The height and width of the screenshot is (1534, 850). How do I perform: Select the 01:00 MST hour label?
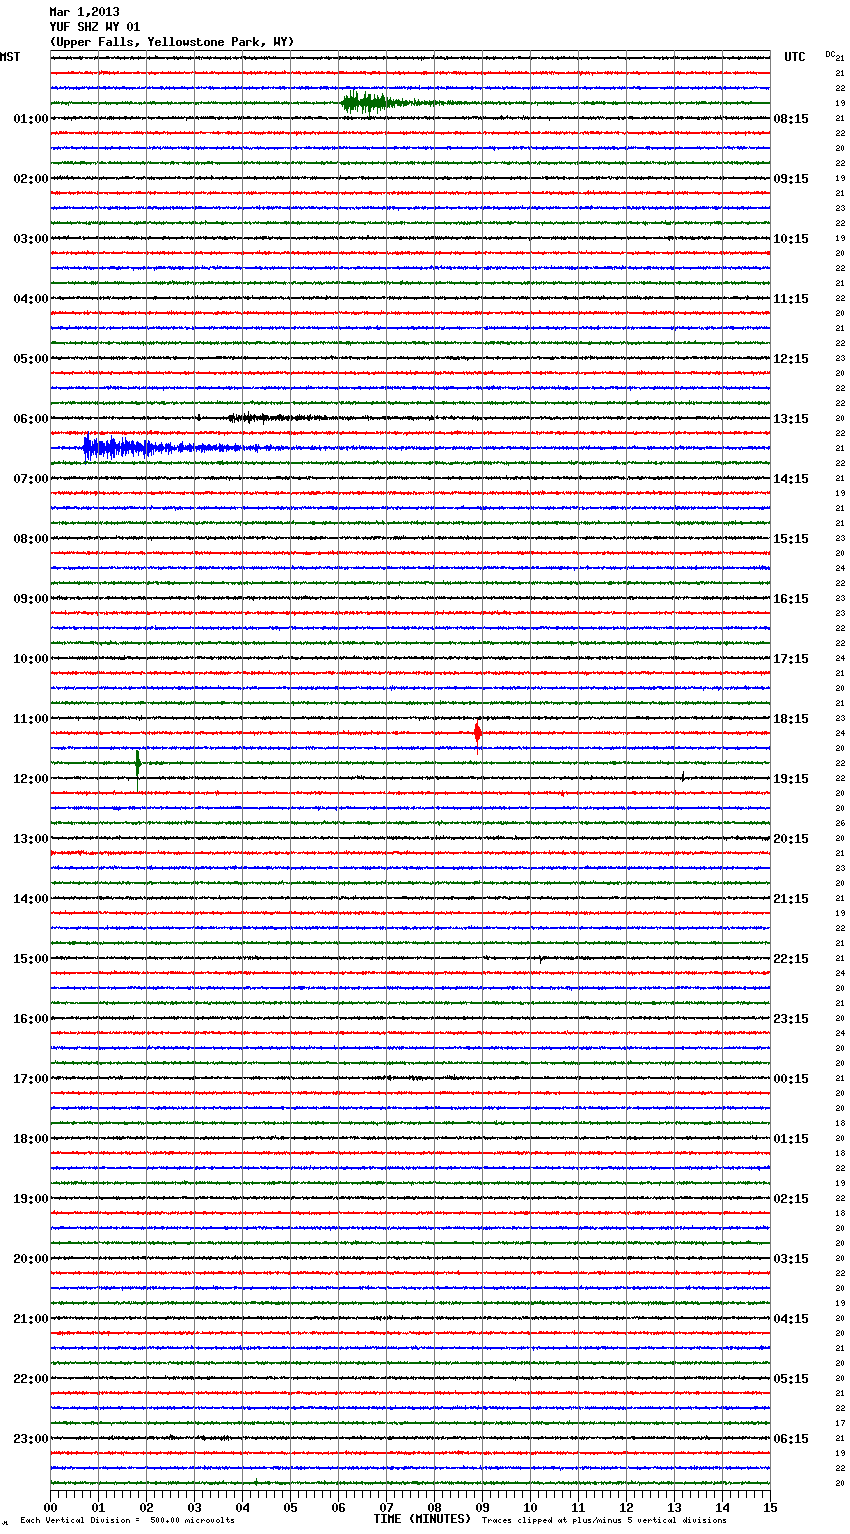(30, 119)
